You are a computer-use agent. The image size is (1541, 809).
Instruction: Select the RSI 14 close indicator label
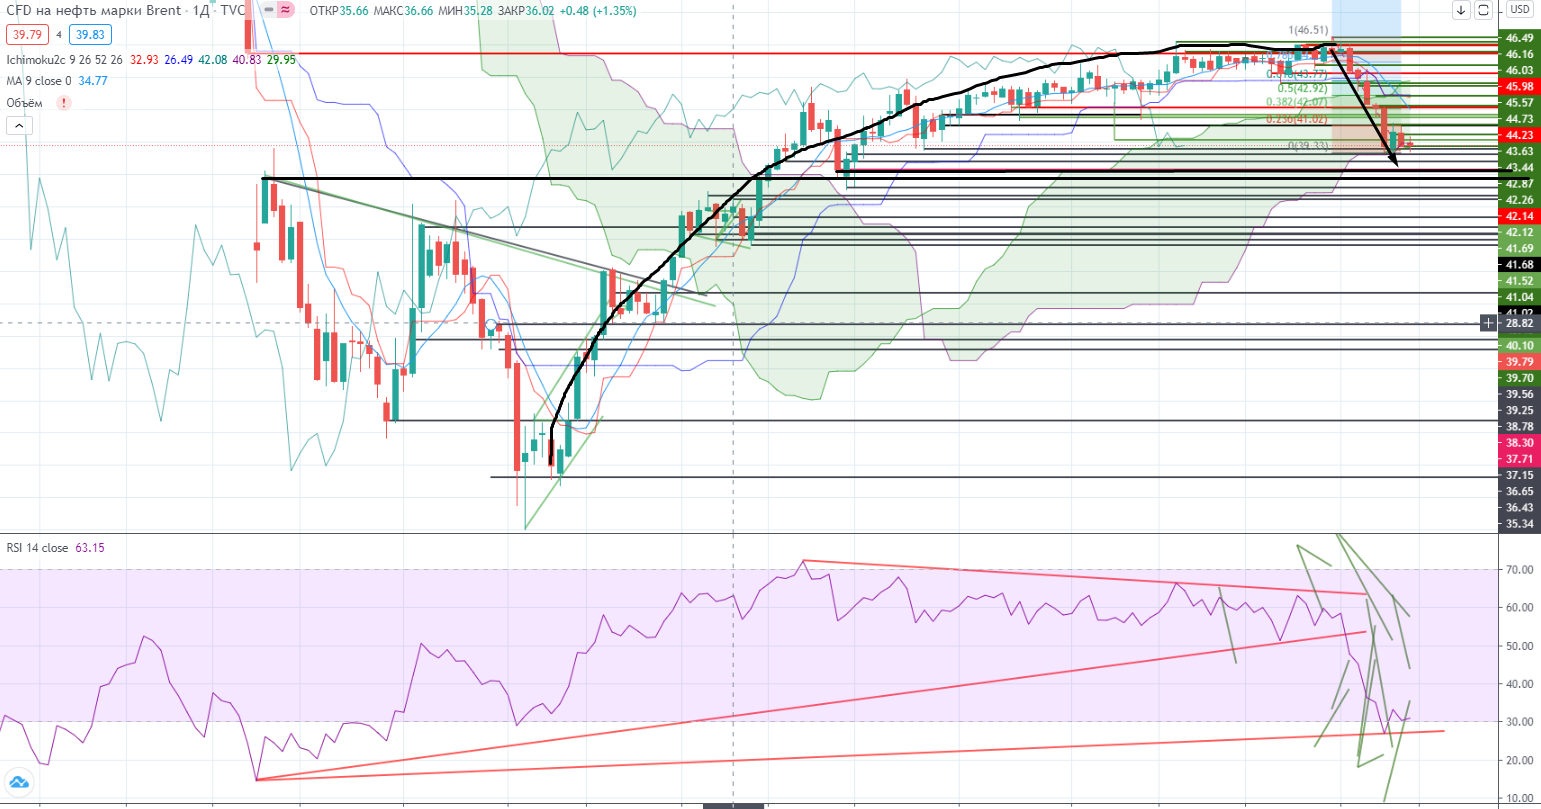[x=37, y=548]
